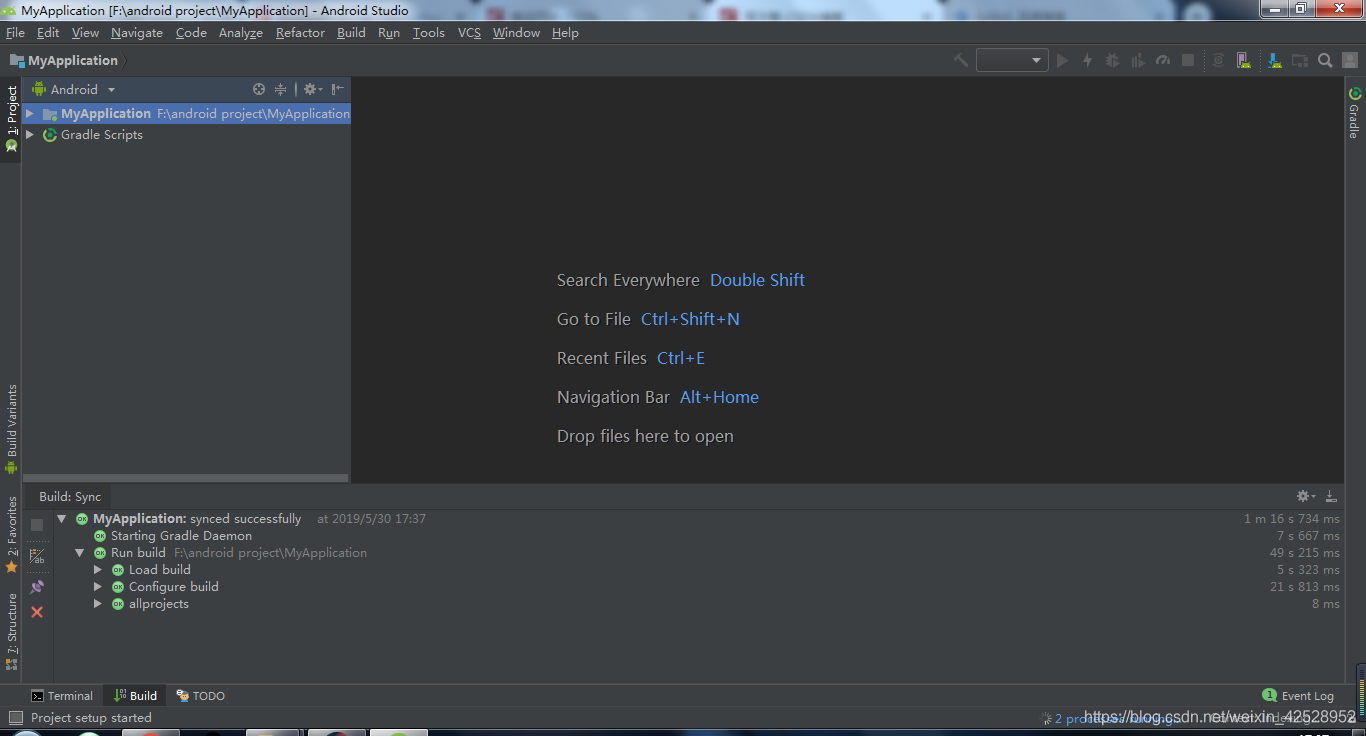
Task: Open Build panel gear settings menu
Action: click(x=1306, y=496)
